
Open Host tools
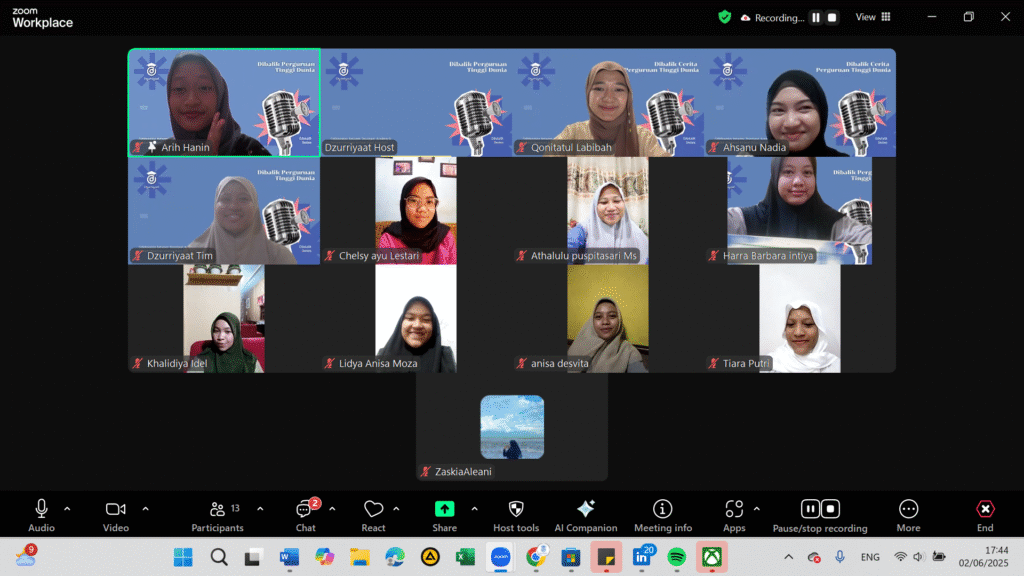point(516,510)
